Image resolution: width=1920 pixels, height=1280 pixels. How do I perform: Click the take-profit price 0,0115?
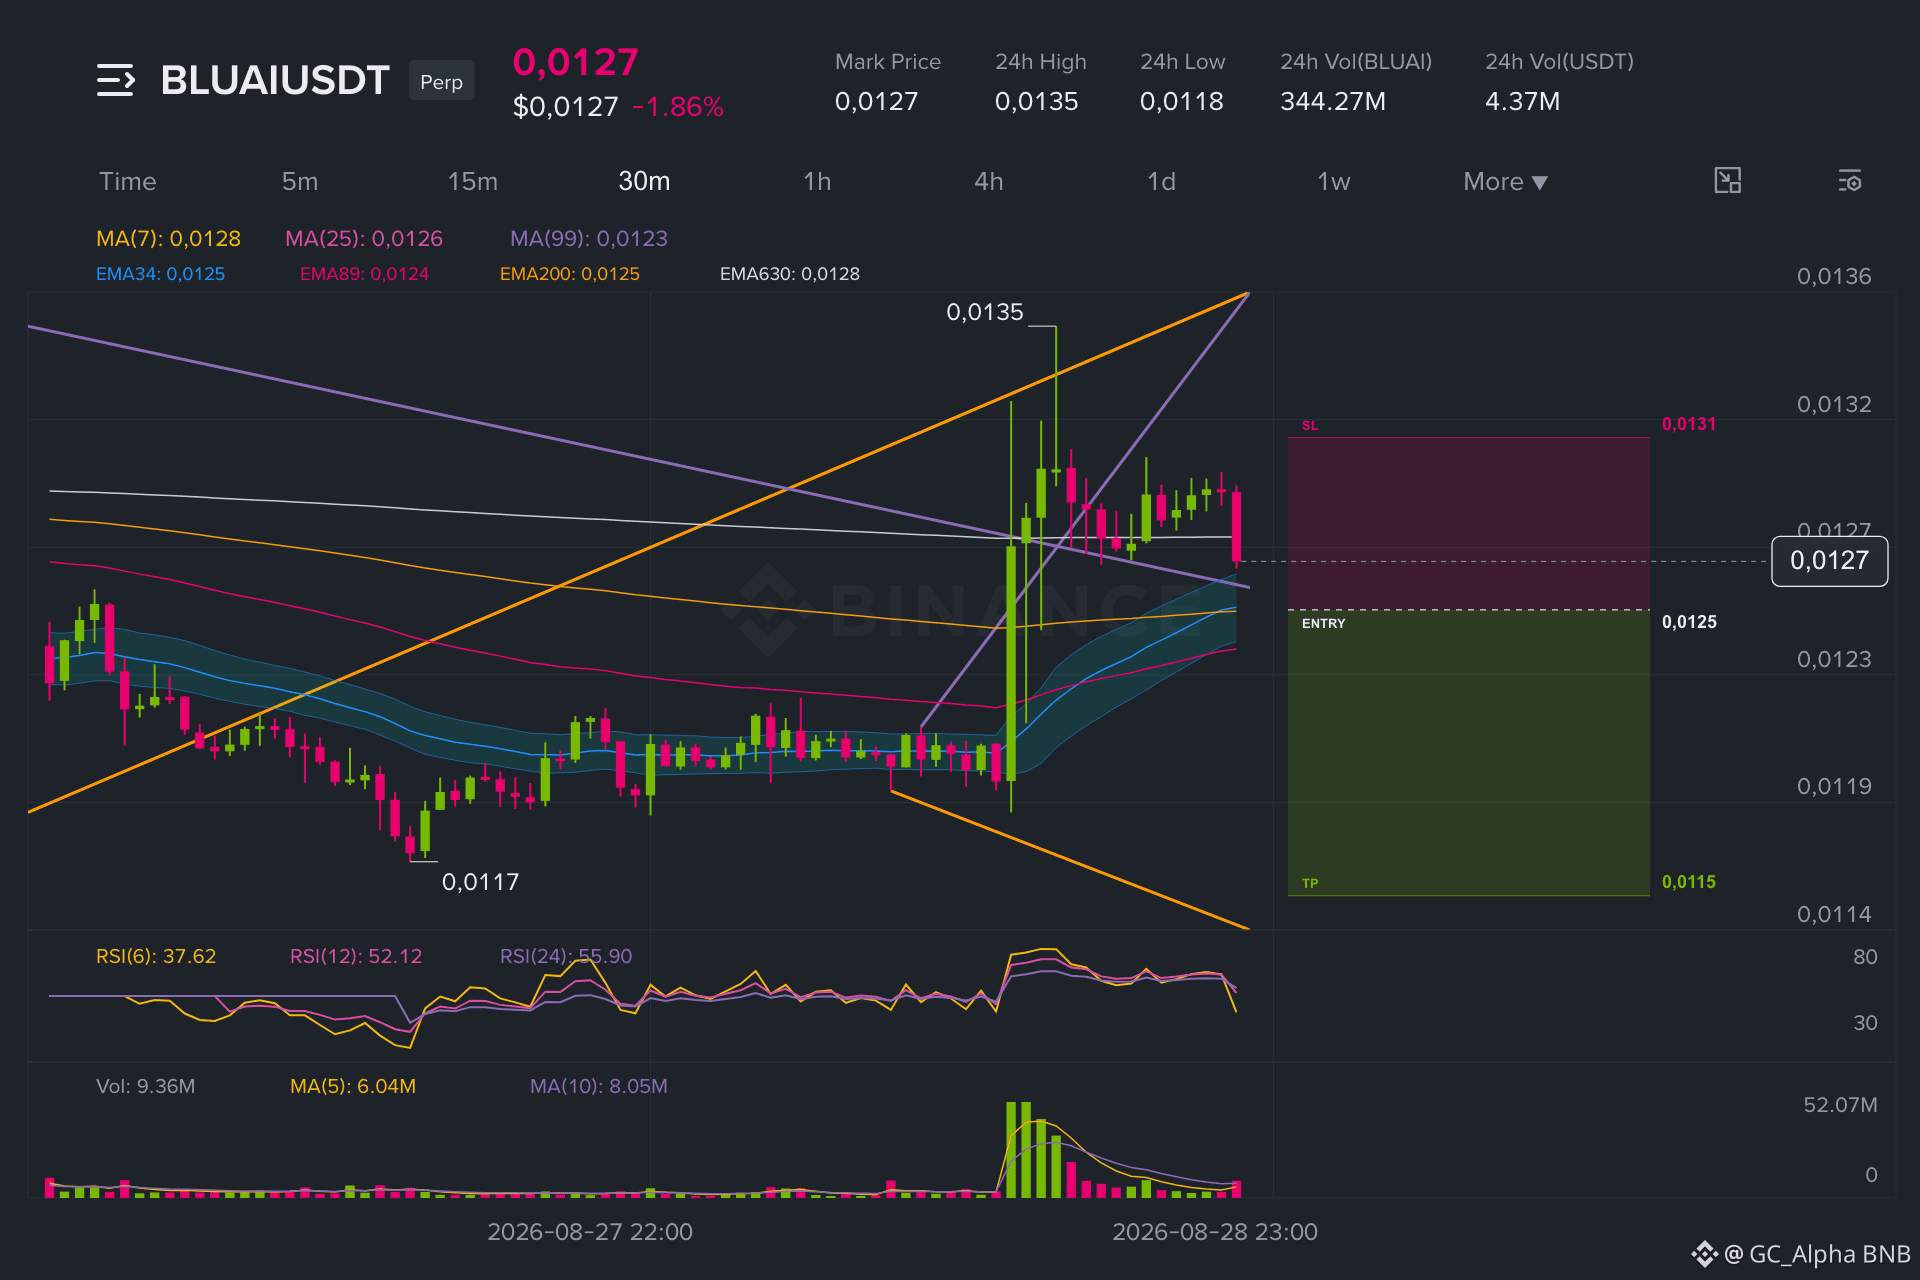click(1689, 882)
